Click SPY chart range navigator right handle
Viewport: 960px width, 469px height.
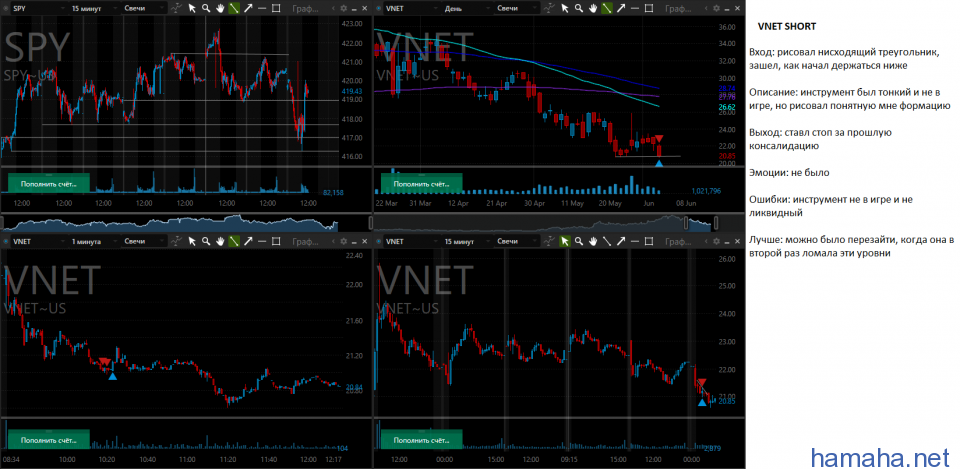pos(370,222)
